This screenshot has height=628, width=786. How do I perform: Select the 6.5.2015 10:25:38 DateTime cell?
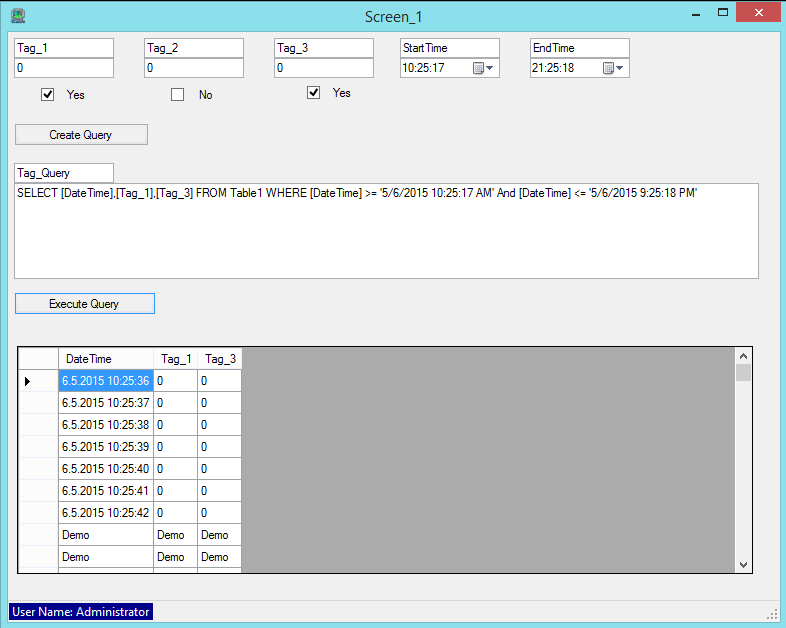tap(105, 425)
